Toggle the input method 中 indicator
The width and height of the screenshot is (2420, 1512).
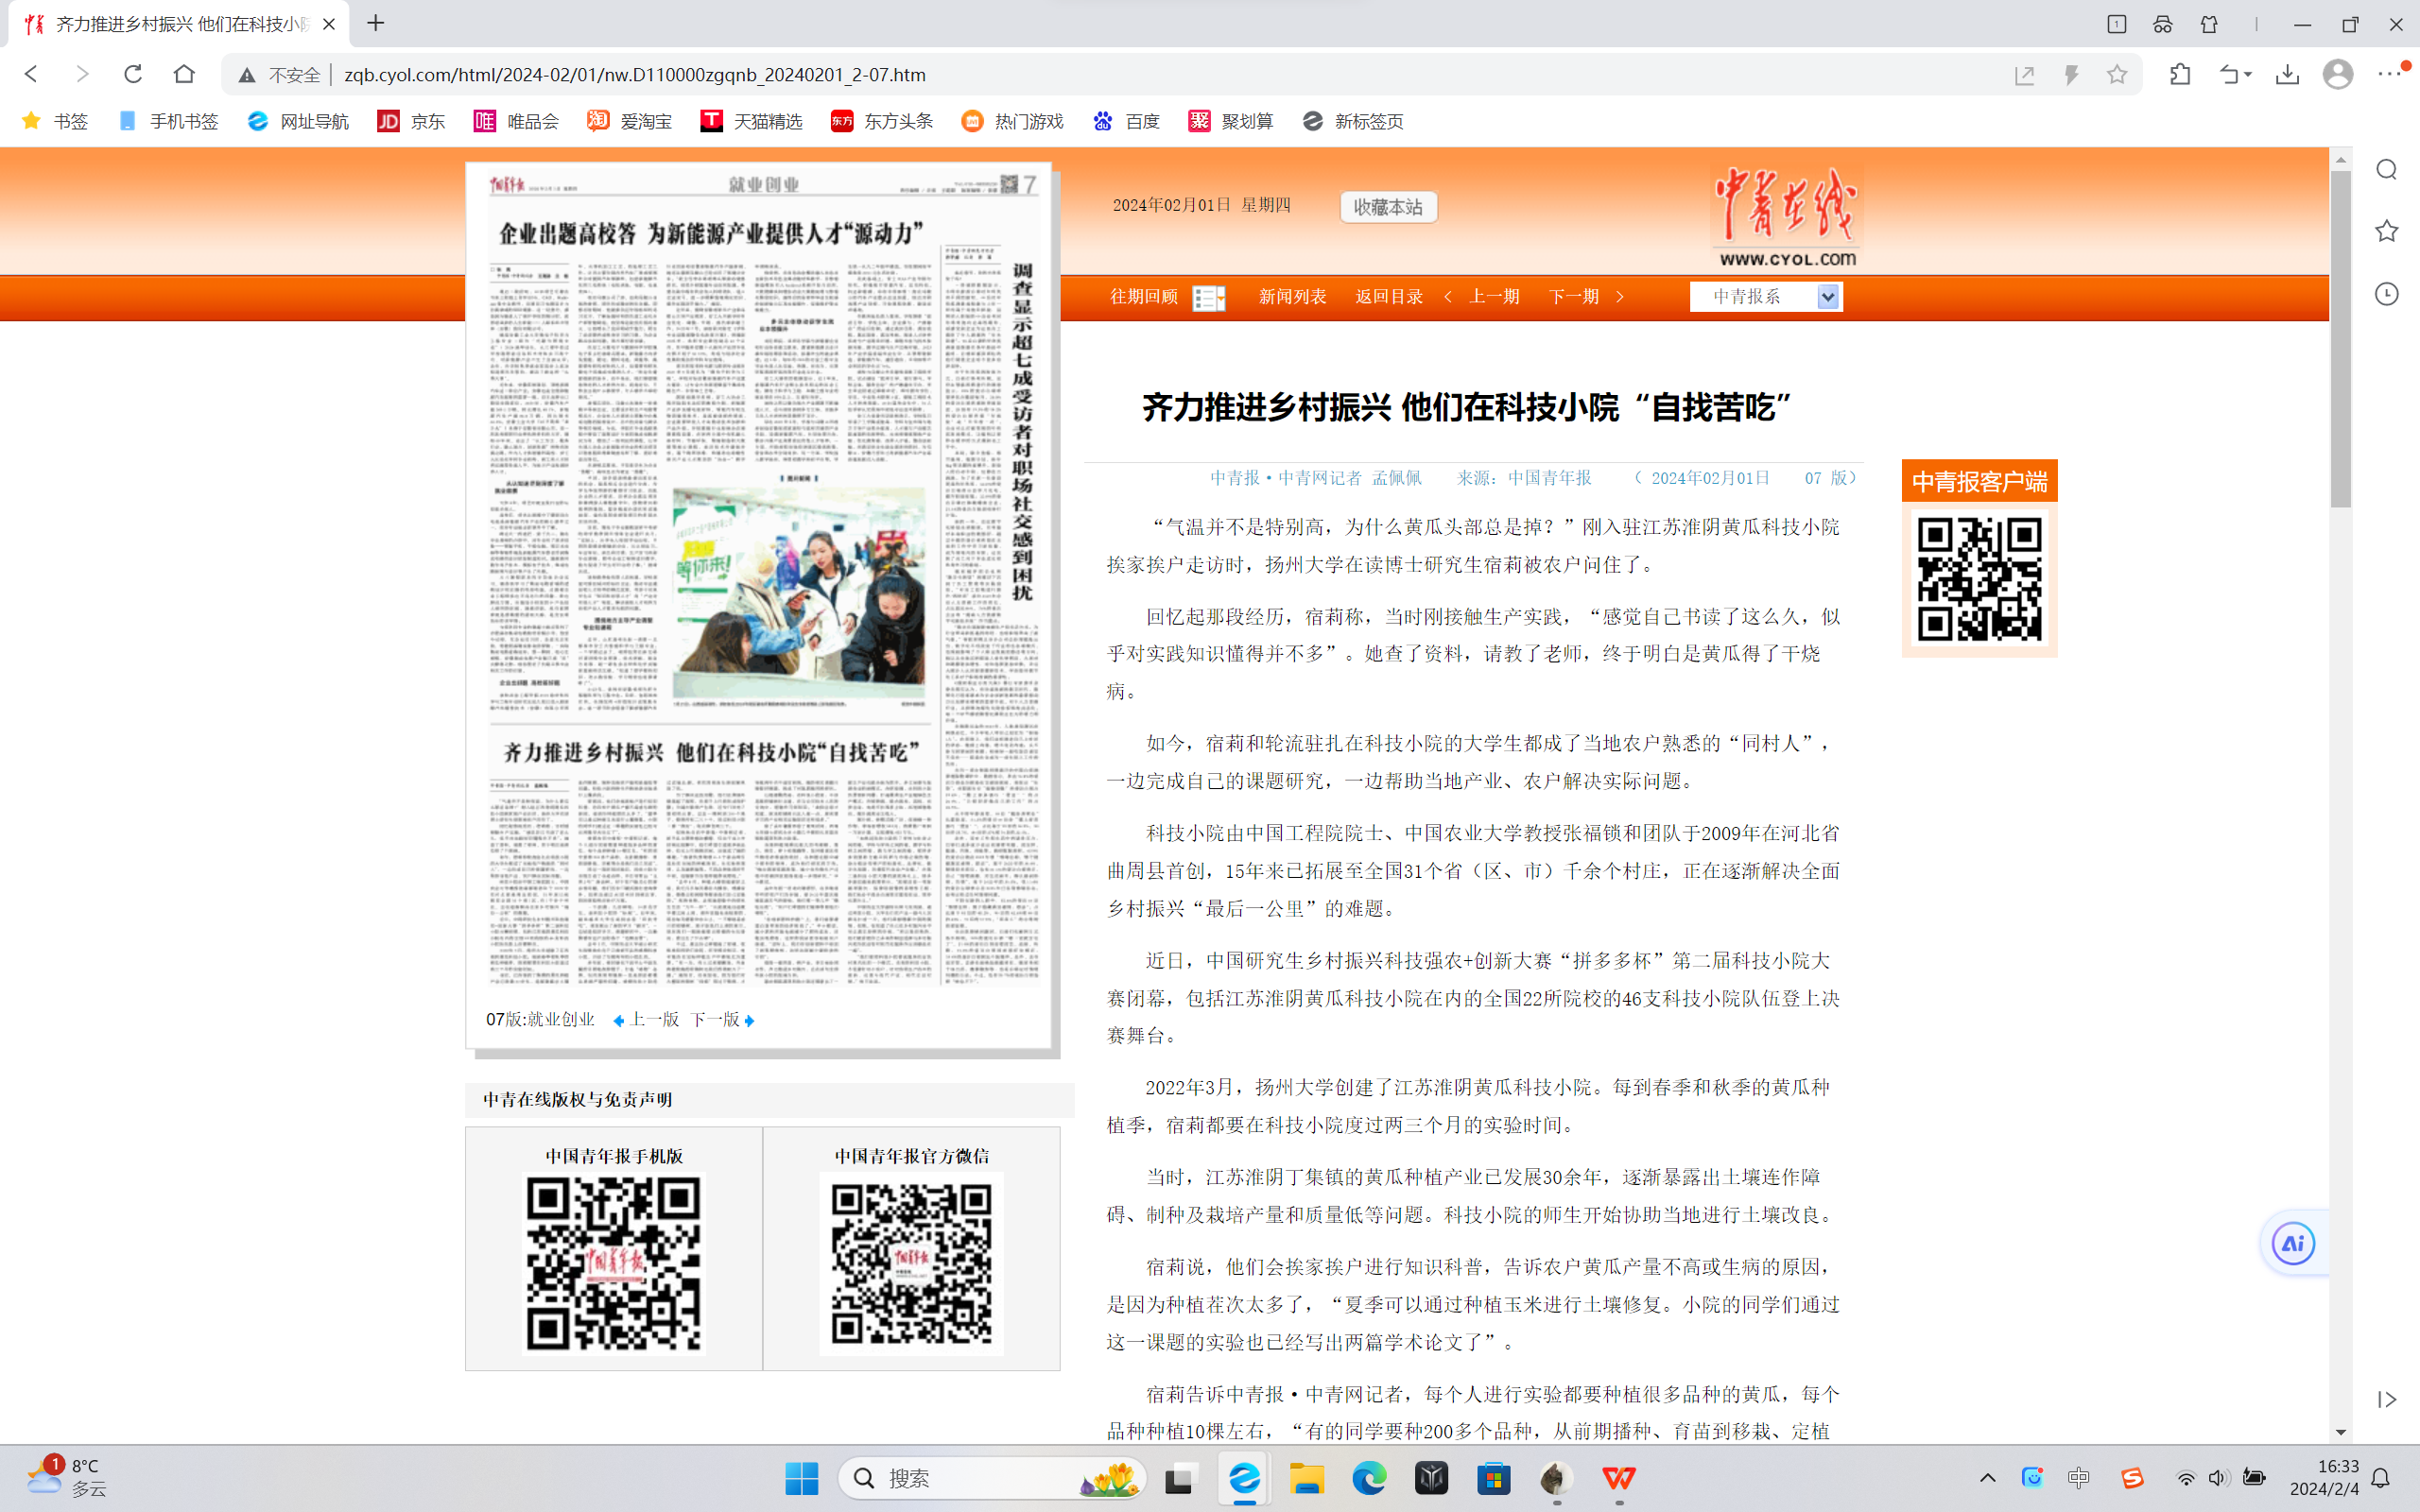(2078, 1478)
